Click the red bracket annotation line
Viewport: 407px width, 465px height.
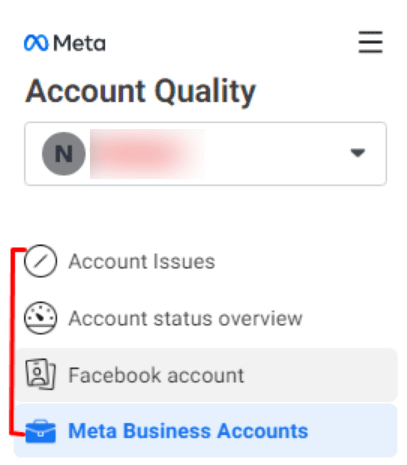[x=13, y=340]
